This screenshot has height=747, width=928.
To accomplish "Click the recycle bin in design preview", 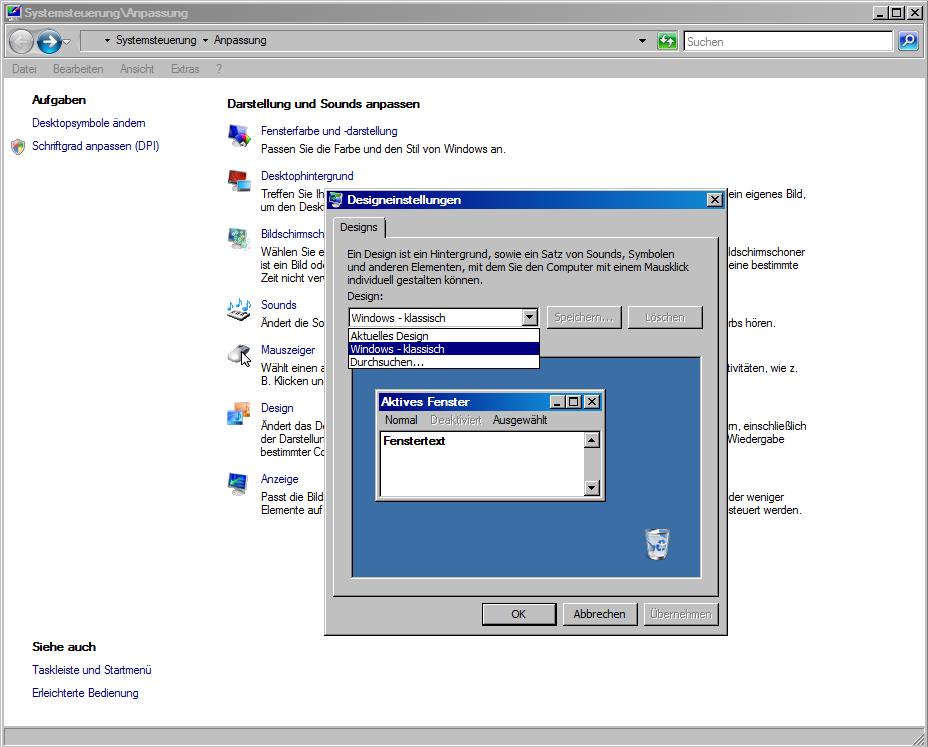I will point(657,544).
